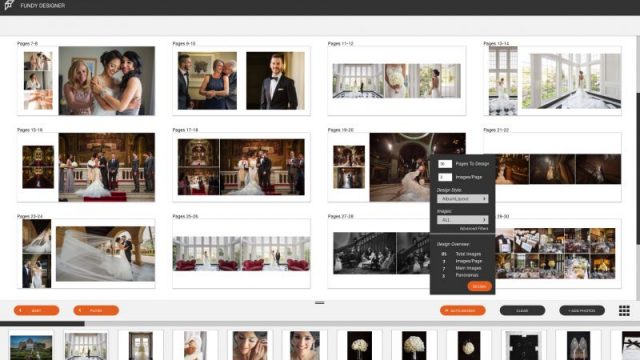The height and width of the screenshot is (360, 640).
Task: Click the panel divider handle above image strip
Action: 320,303
